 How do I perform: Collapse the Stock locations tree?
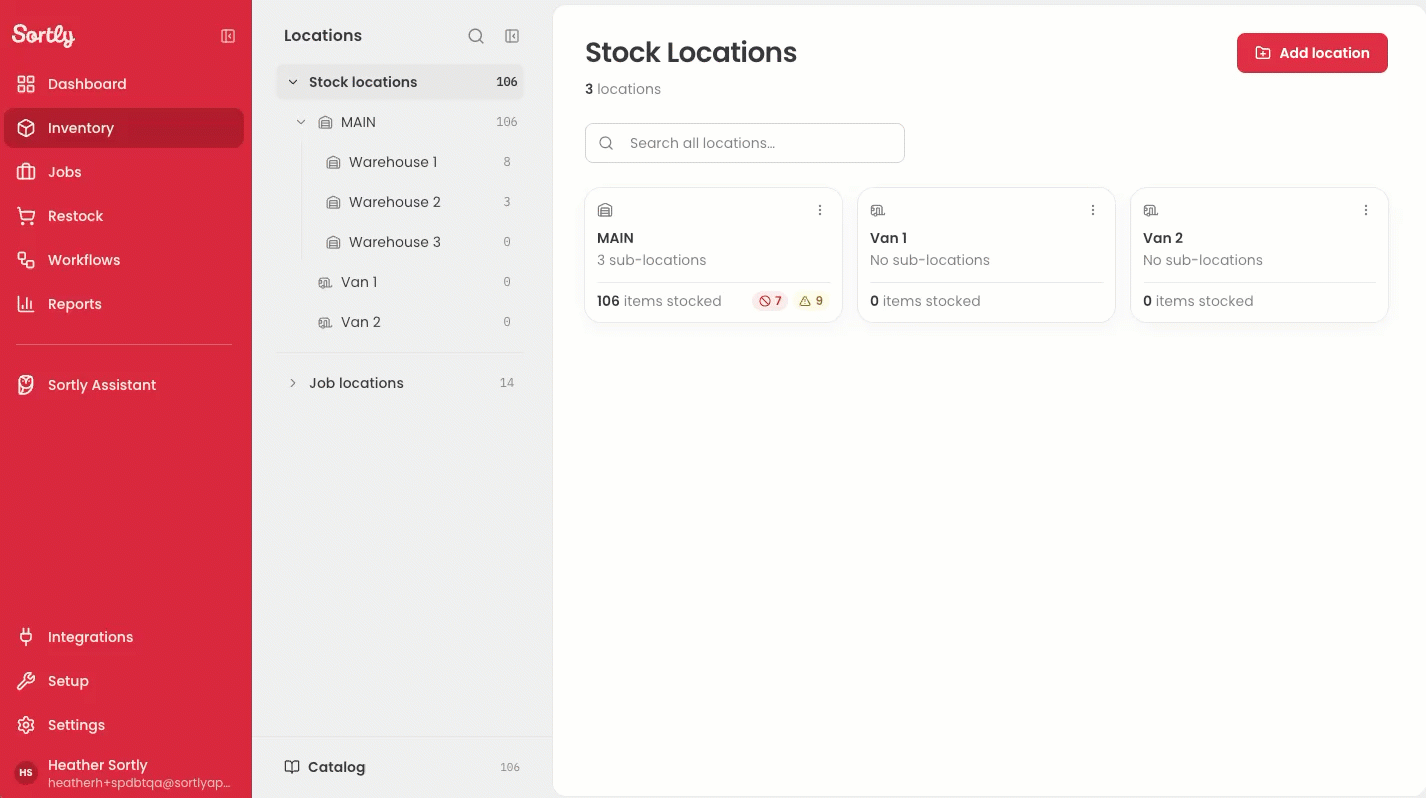(x=293, y=82)
